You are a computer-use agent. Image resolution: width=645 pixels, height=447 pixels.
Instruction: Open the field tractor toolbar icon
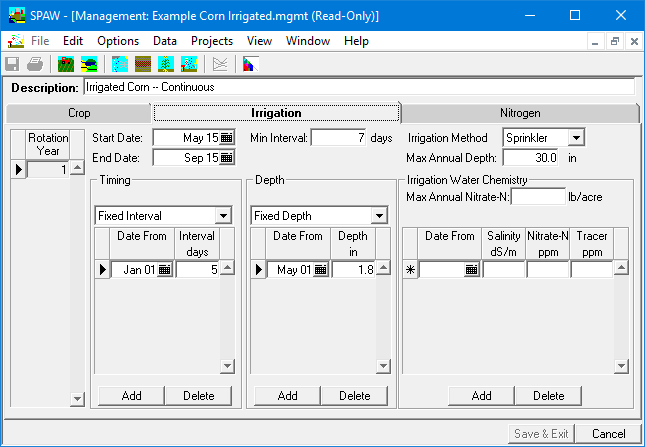(66, 64)
